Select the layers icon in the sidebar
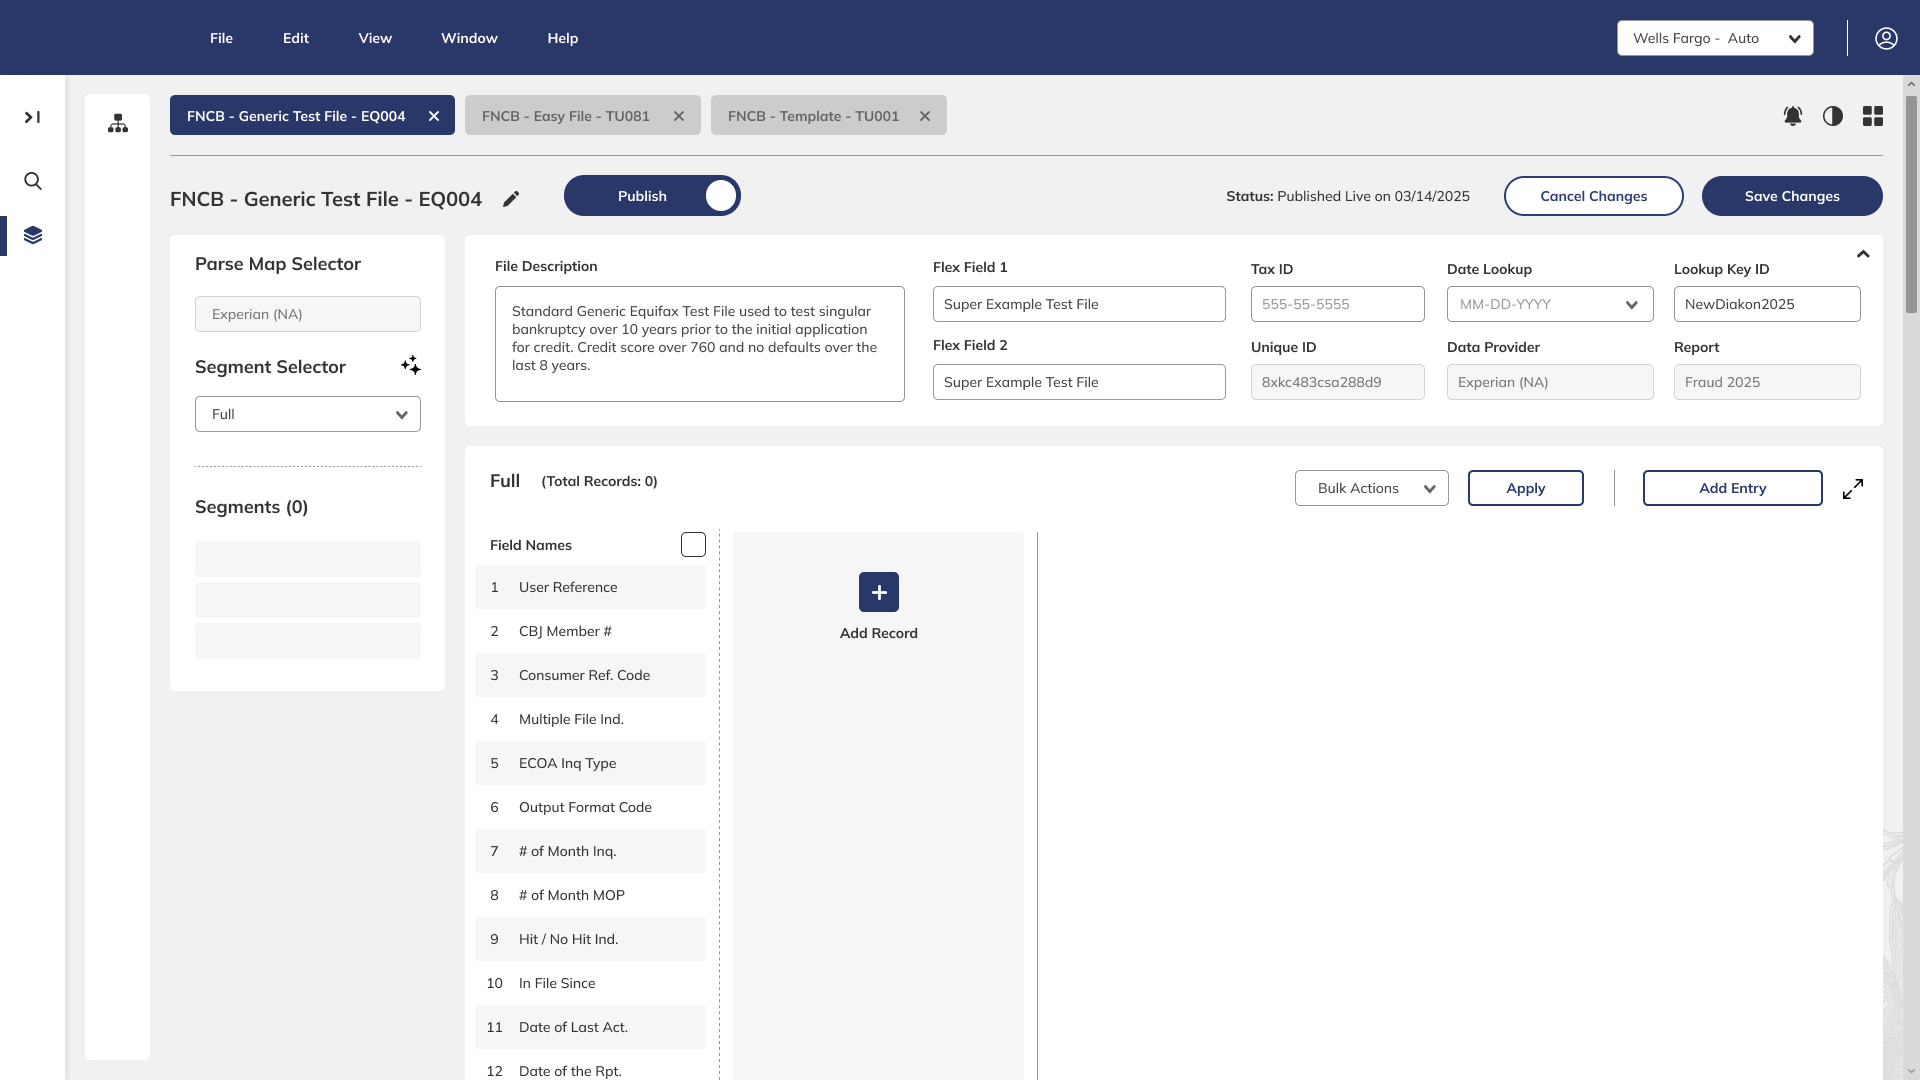The width and height of the screenshot is (1920, 1080). point(33,235)
